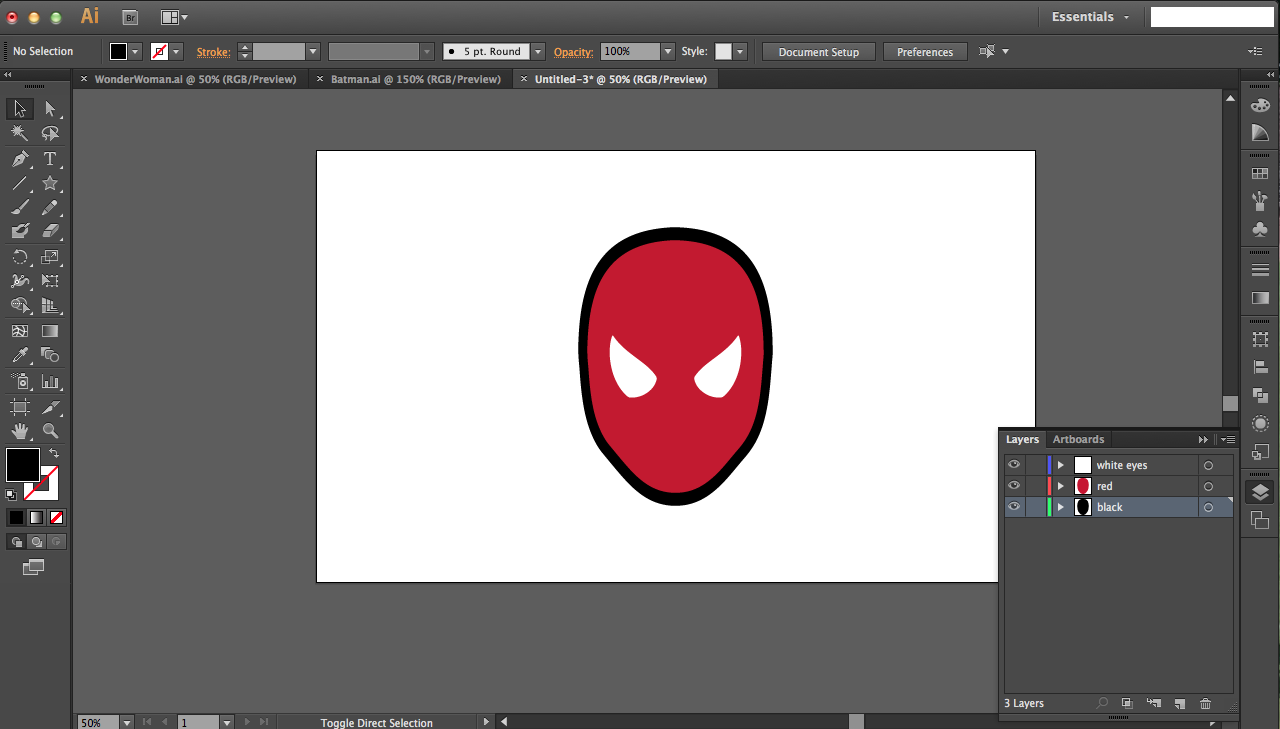This screenshot has width=1280, height=729.
Task: Select the Hand tool
Action: (x=20, y=431)
